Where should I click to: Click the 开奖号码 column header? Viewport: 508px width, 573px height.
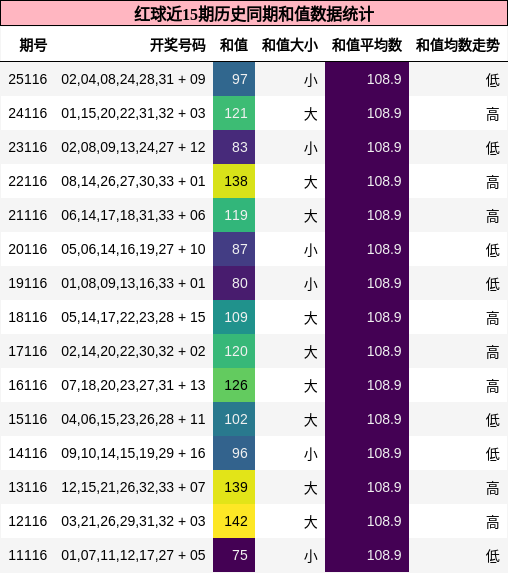pos(178,45)
